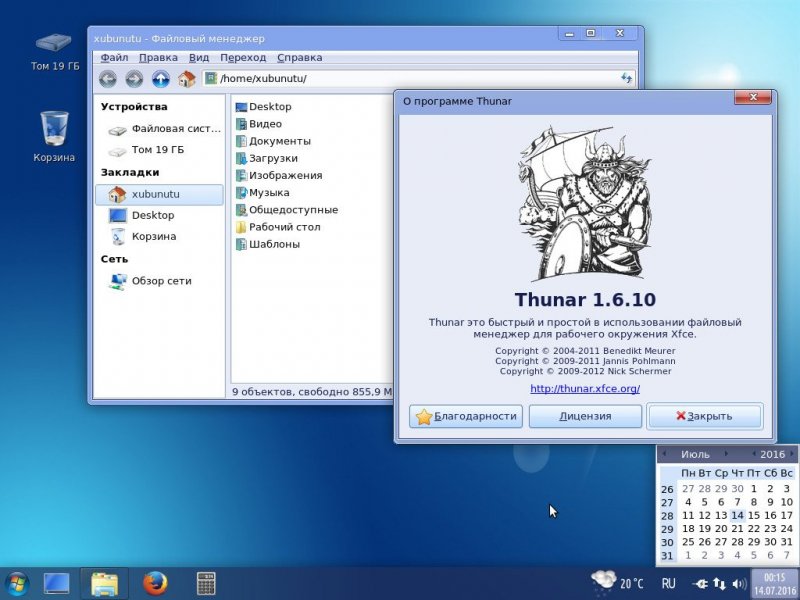Image resolution: width=800 pixels, height=600 pixels.
Task: Open the Общедоступные folder in the file list
Action: (287, 210)
